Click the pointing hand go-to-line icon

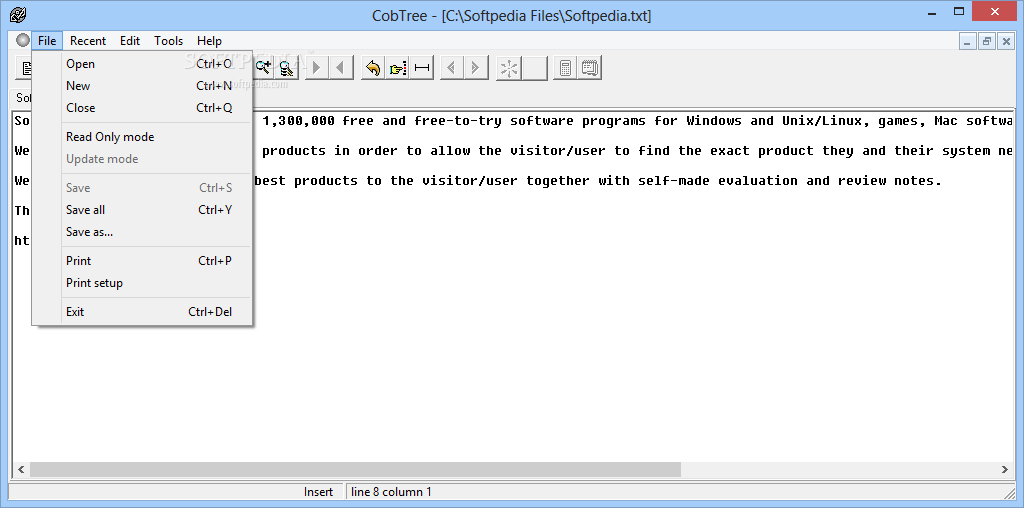point(397,67)
